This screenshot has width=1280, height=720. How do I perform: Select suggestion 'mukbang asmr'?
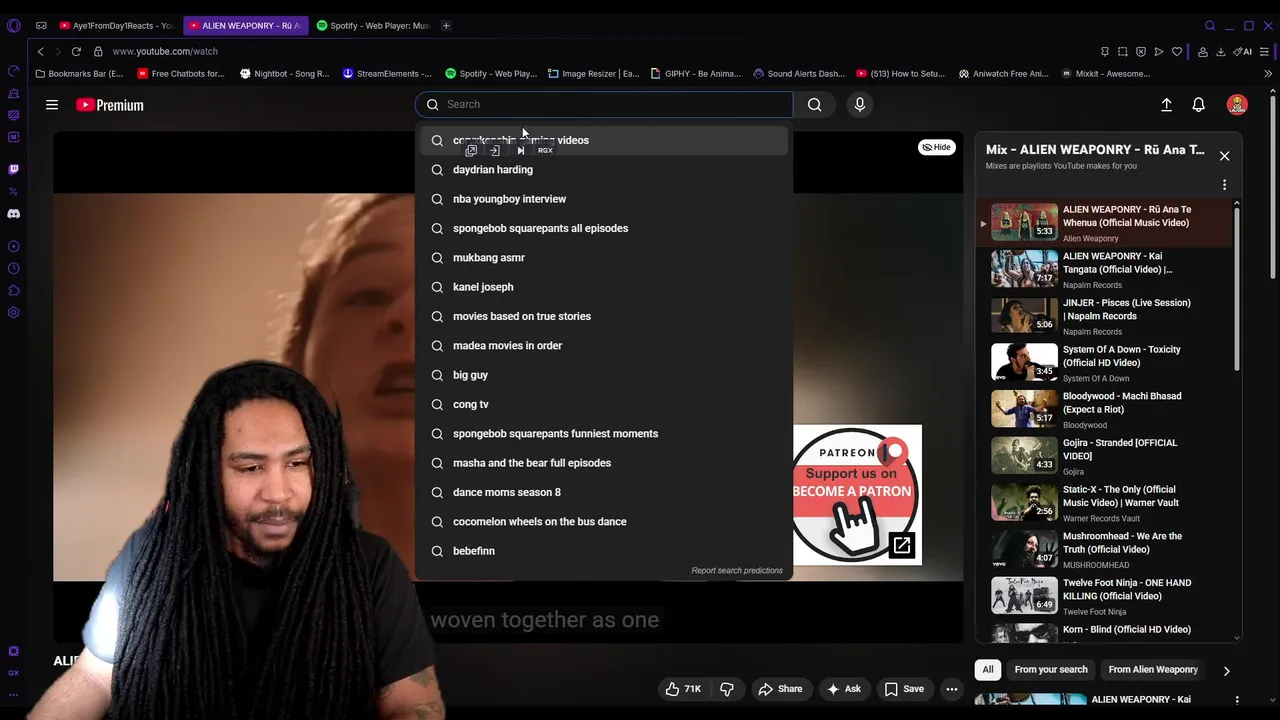604,258
